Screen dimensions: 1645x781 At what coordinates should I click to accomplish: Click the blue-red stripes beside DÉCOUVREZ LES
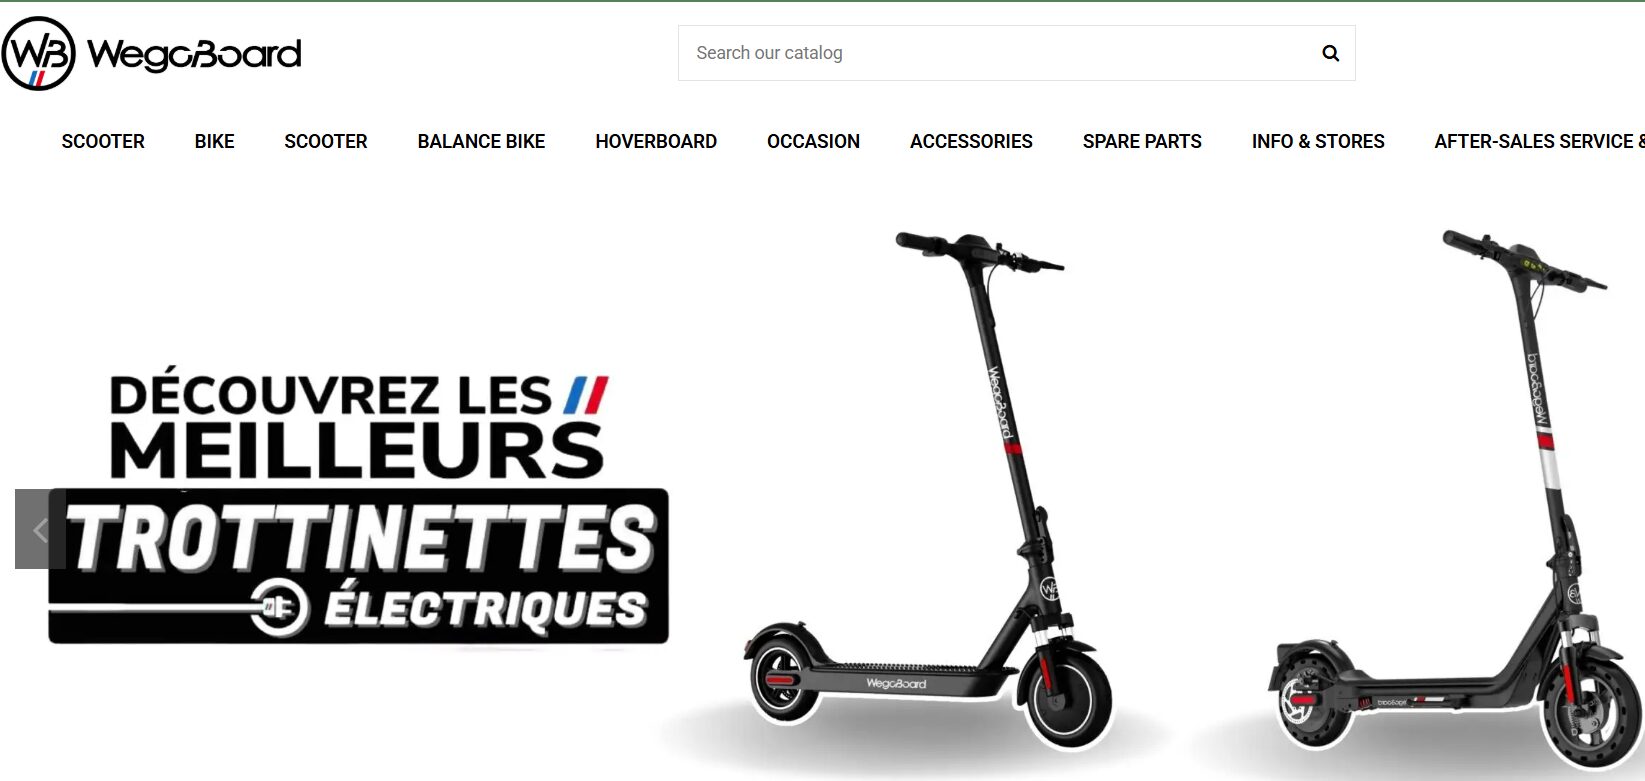pyautogui.click(x=587, y=395)
